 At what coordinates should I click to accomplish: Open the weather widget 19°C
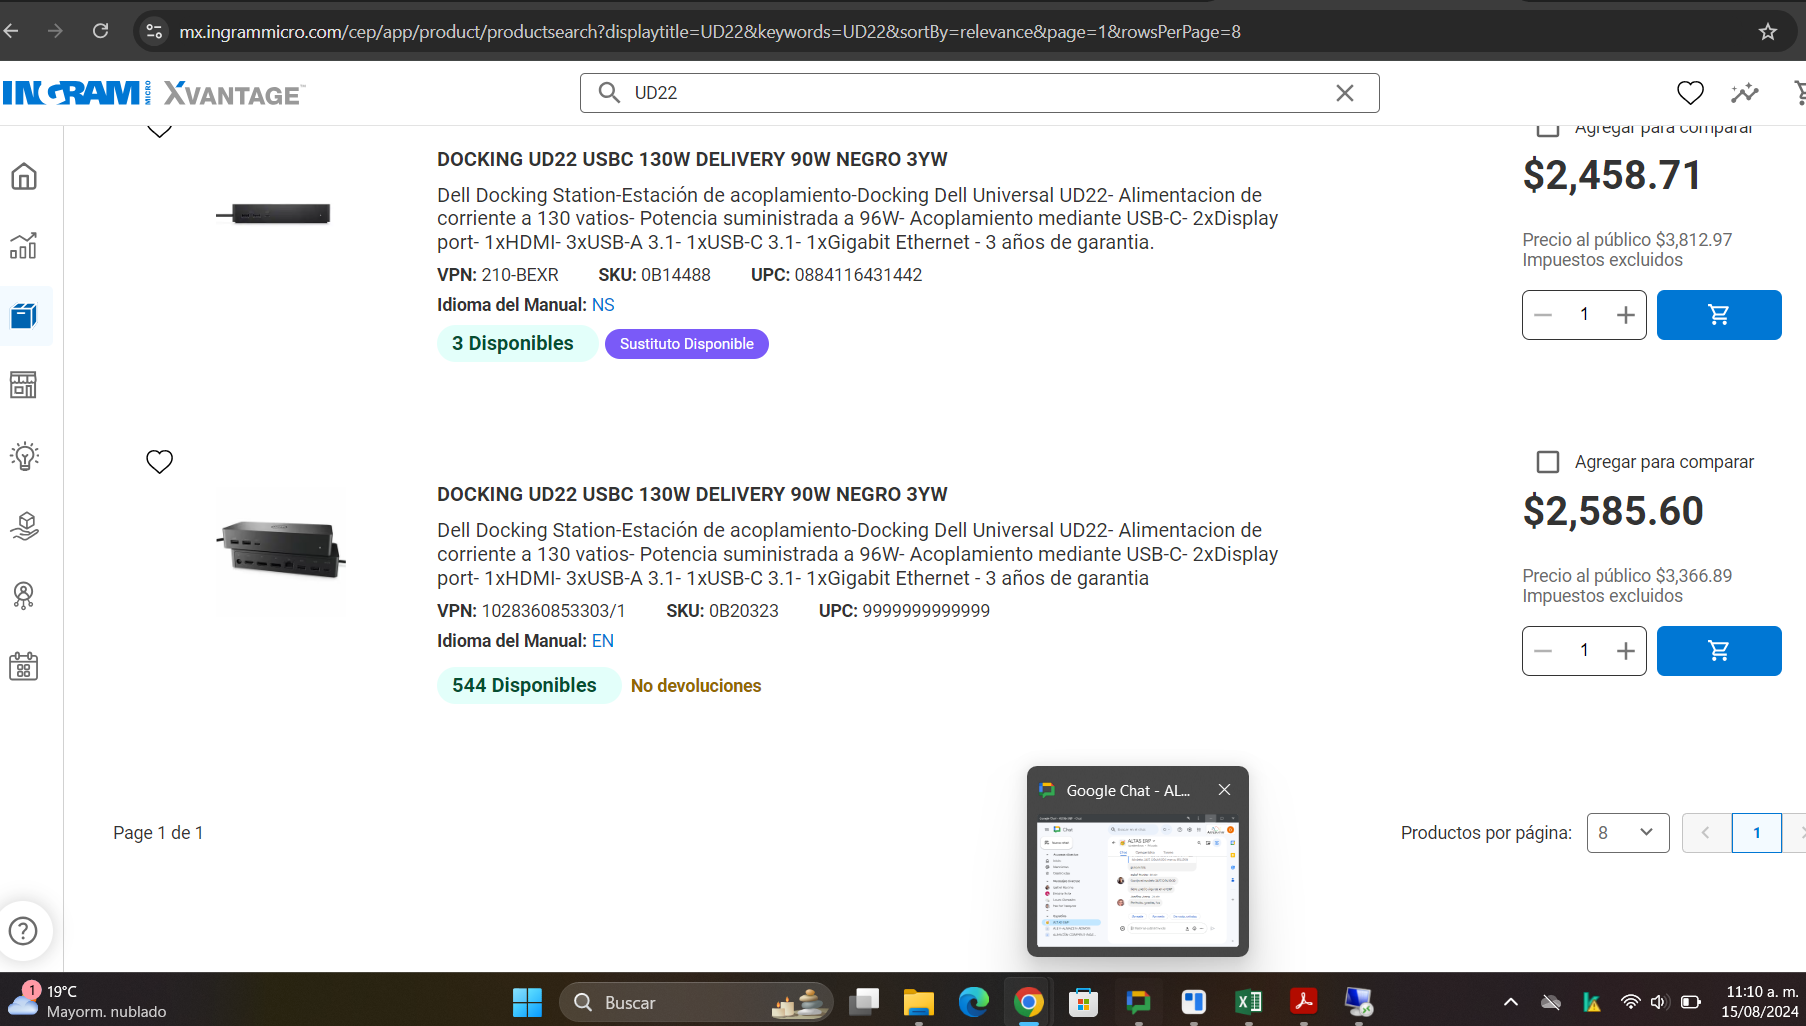[x=87, y=1001]
